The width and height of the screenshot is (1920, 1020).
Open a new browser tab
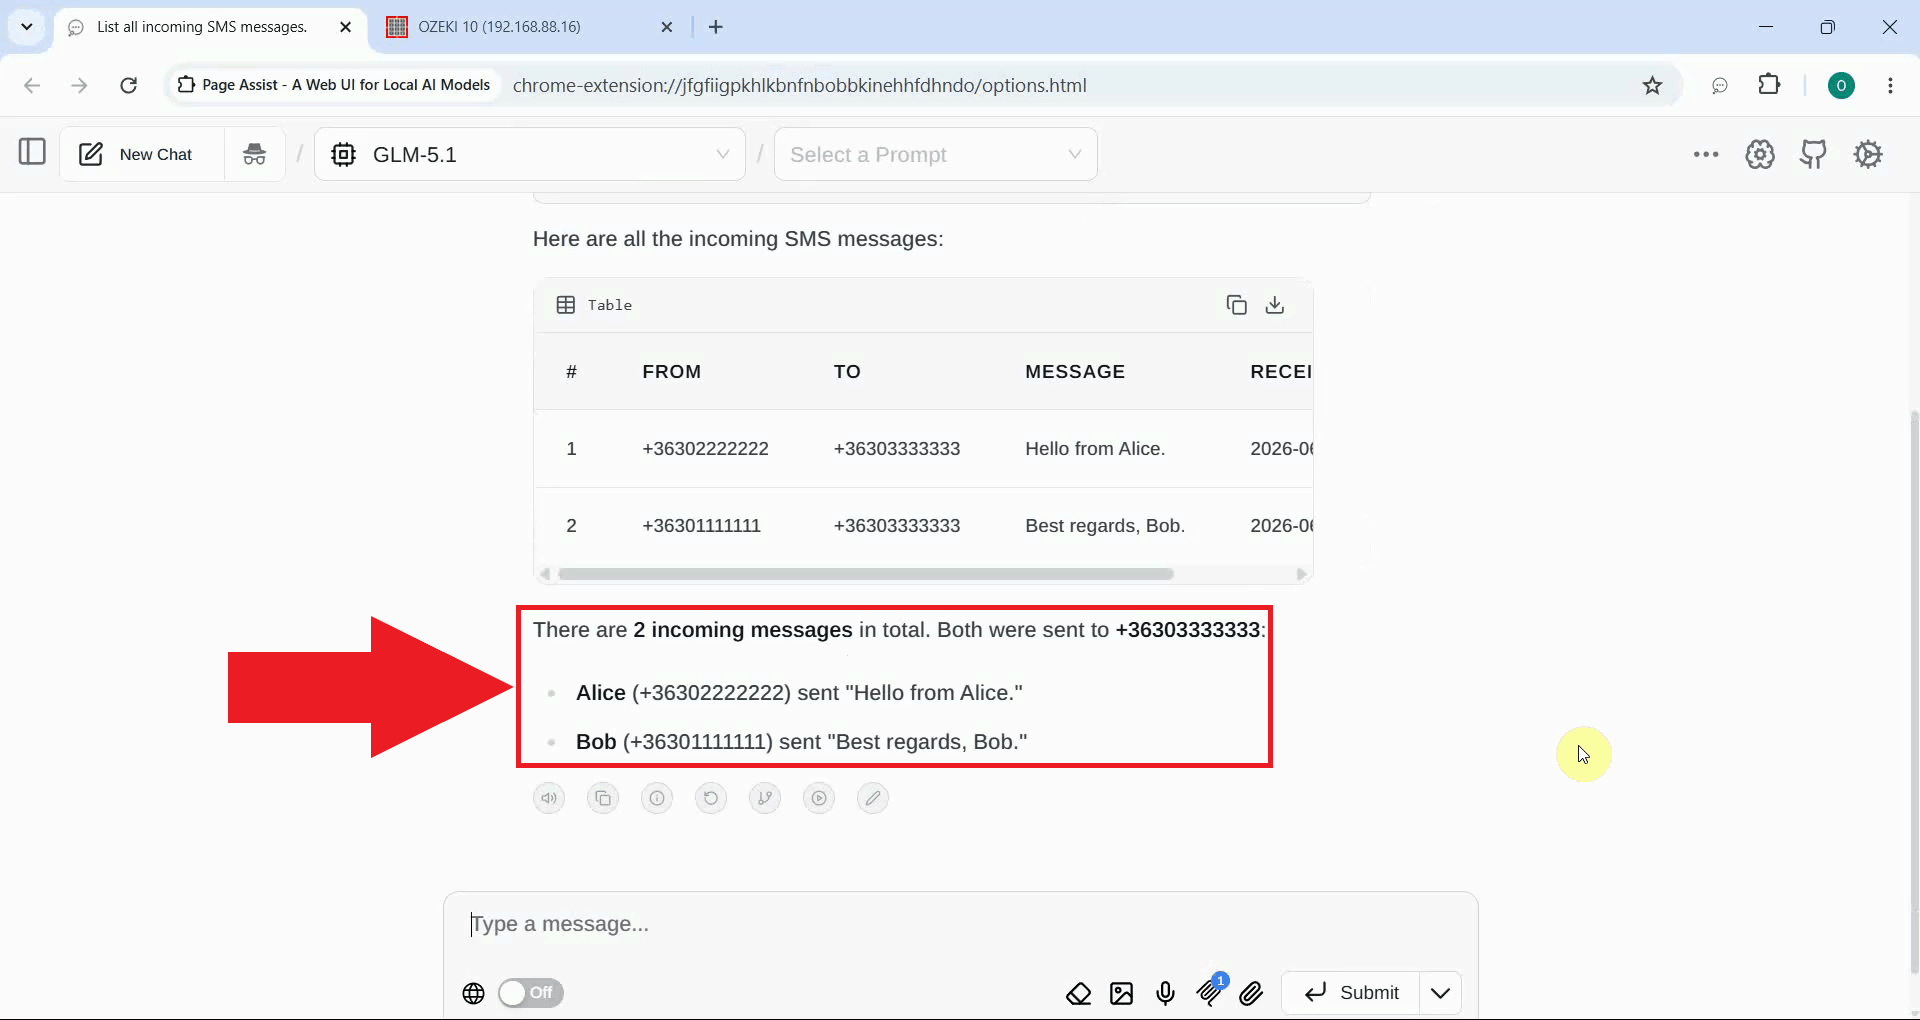[716, 27]
